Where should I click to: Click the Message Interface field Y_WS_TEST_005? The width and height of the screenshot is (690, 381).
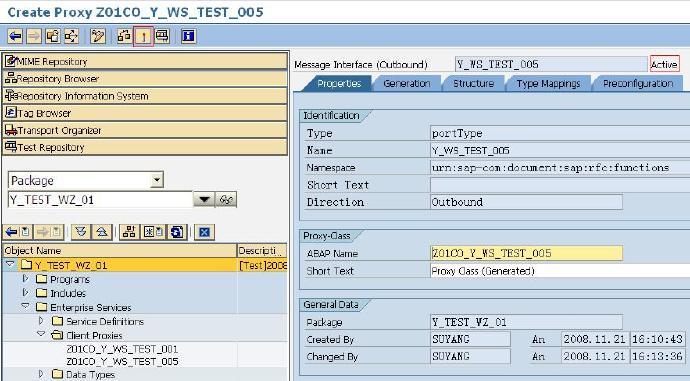click(551, 64)
